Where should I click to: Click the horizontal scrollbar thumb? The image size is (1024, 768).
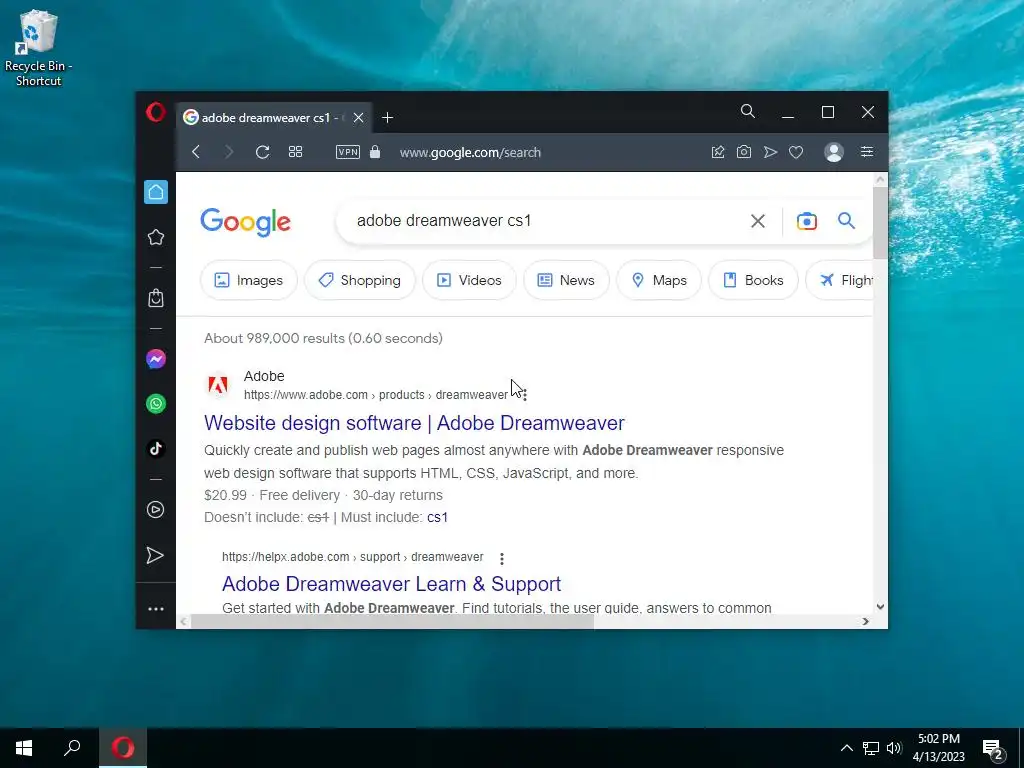point(392,621)
